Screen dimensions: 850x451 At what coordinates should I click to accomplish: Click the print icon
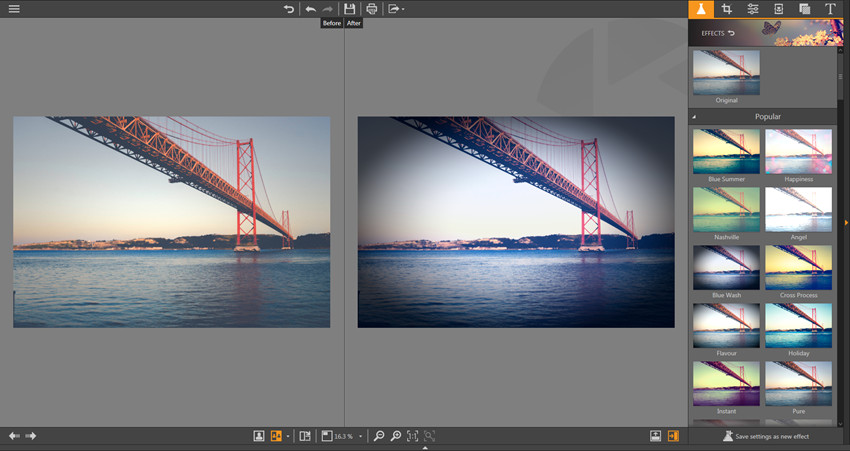point(371,9)
